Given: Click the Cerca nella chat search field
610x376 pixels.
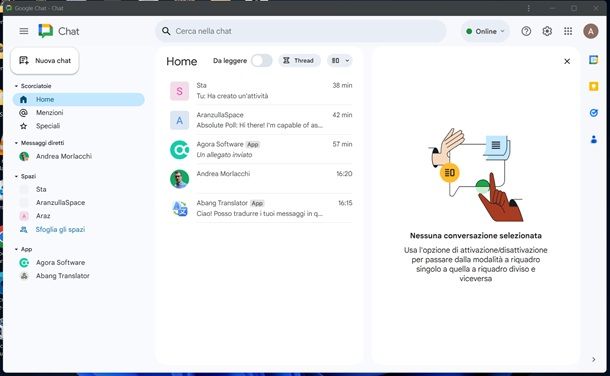Looking at the screenshot, I should [301, 31].
